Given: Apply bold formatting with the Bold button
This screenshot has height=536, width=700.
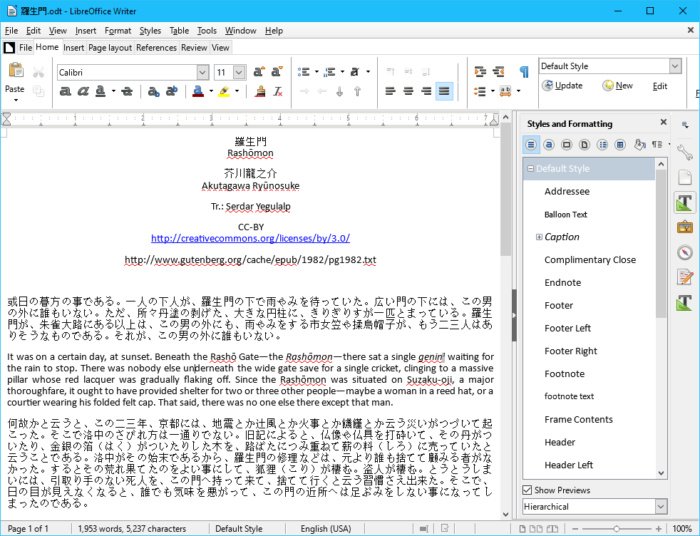Looking at the screenshot, I should [65, 91].
